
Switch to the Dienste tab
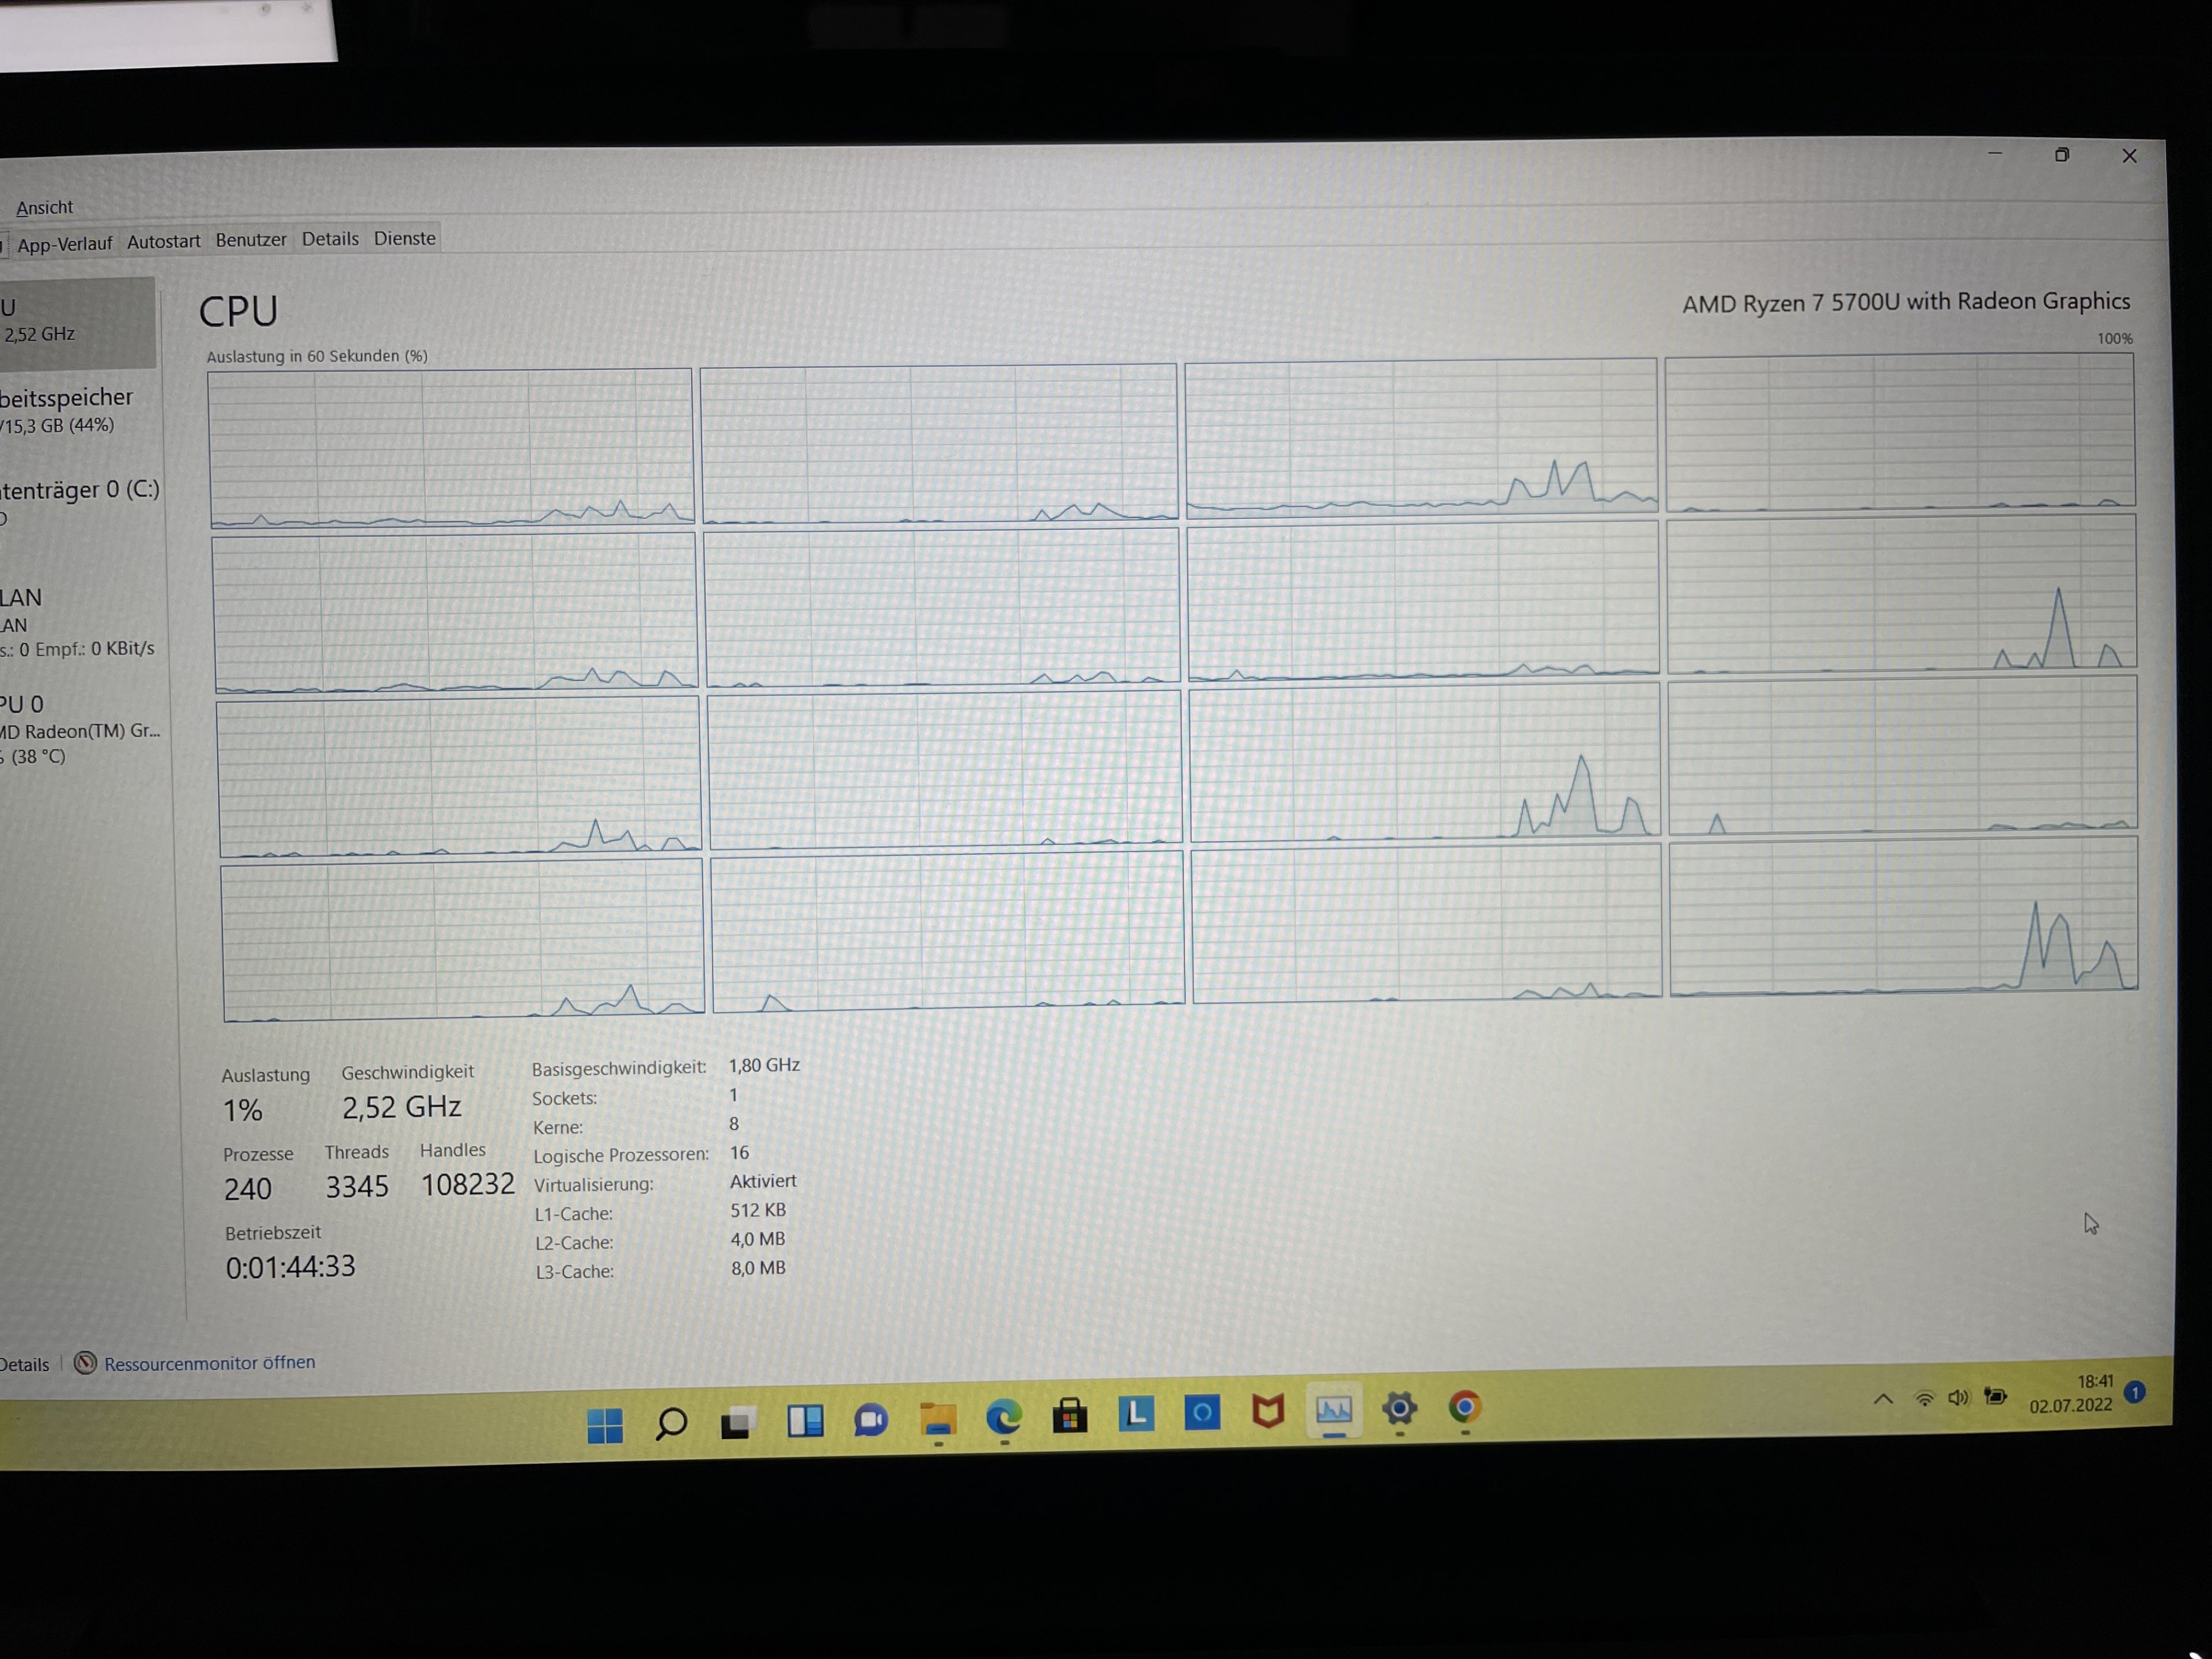tap(404, 238)
